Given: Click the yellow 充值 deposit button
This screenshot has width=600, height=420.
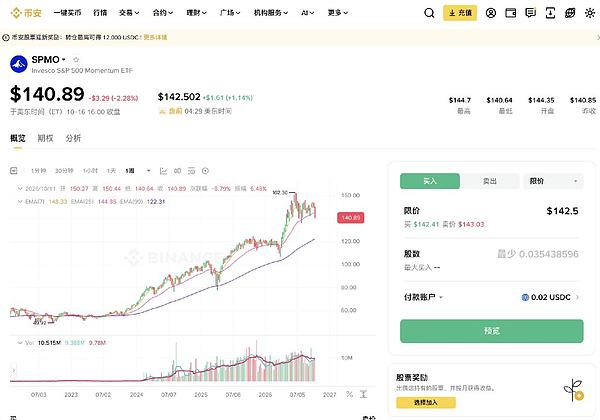Looking at the screenshot, I should pyautogui.click(x=460, y=13).
